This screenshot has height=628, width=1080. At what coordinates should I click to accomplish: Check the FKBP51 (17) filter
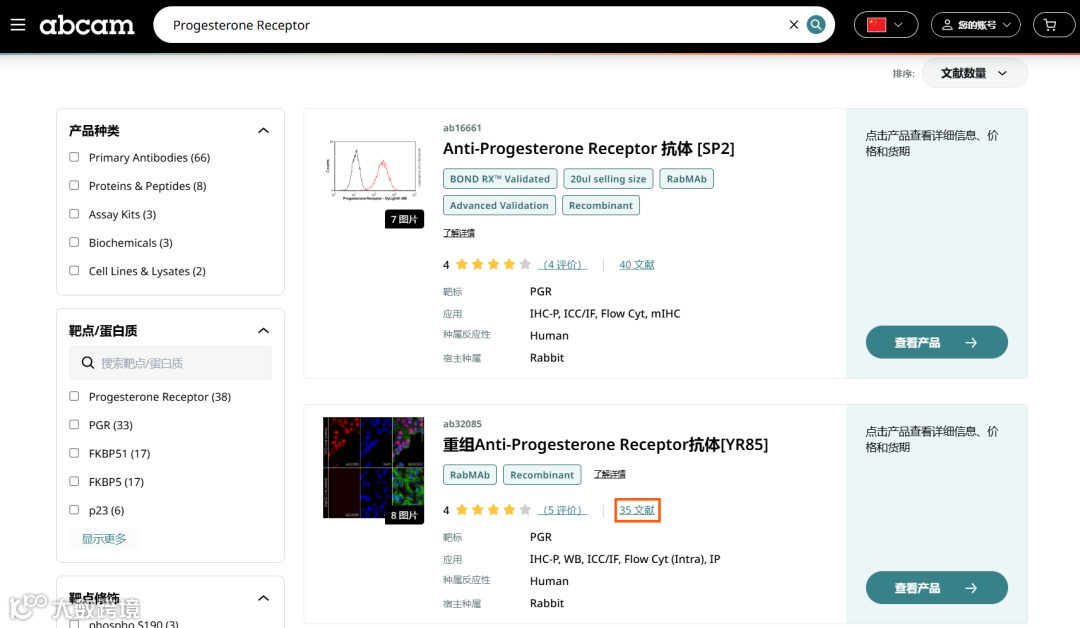pyautogui.click(x=74, y=453)
